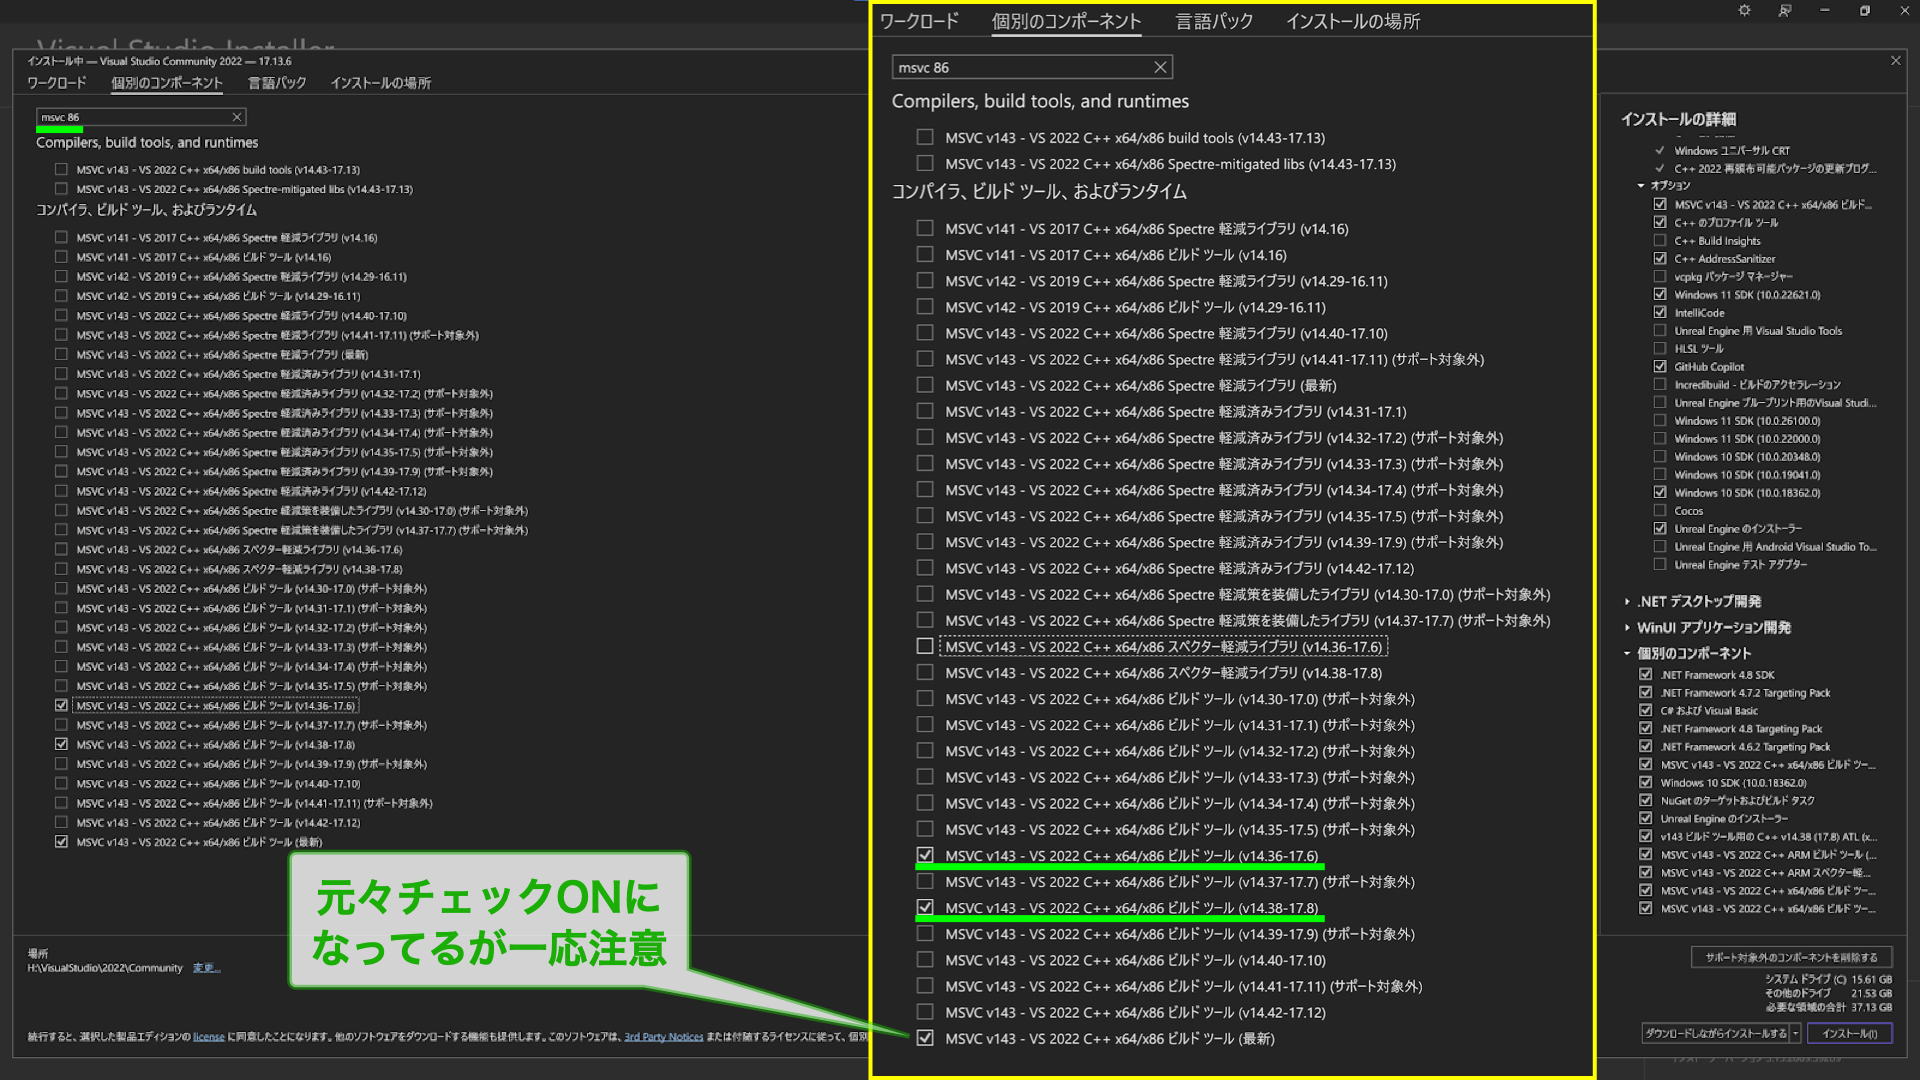The image size is (1920, 1080).
Task: Select Windows ユニバーサル CRT entry
Action: point(1732,151)
